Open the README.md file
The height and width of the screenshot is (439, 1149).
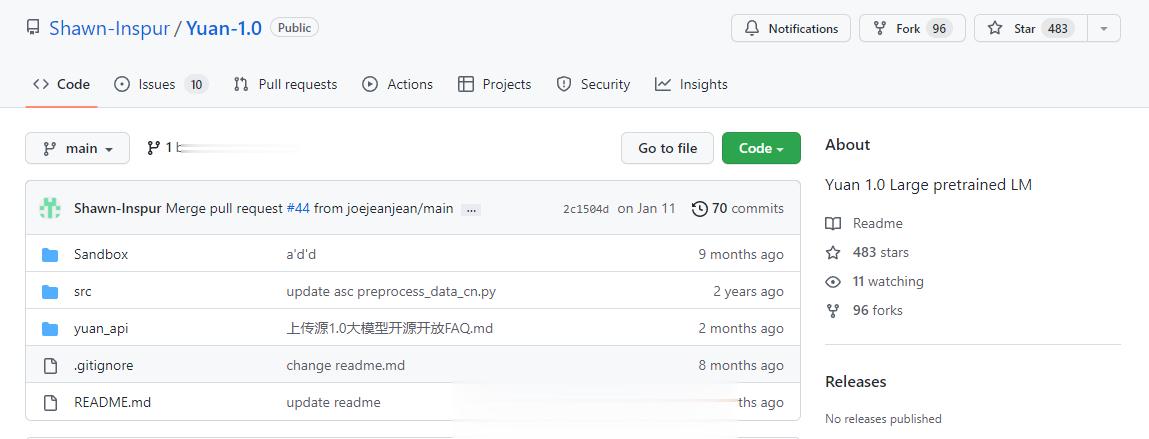(112, 402)
